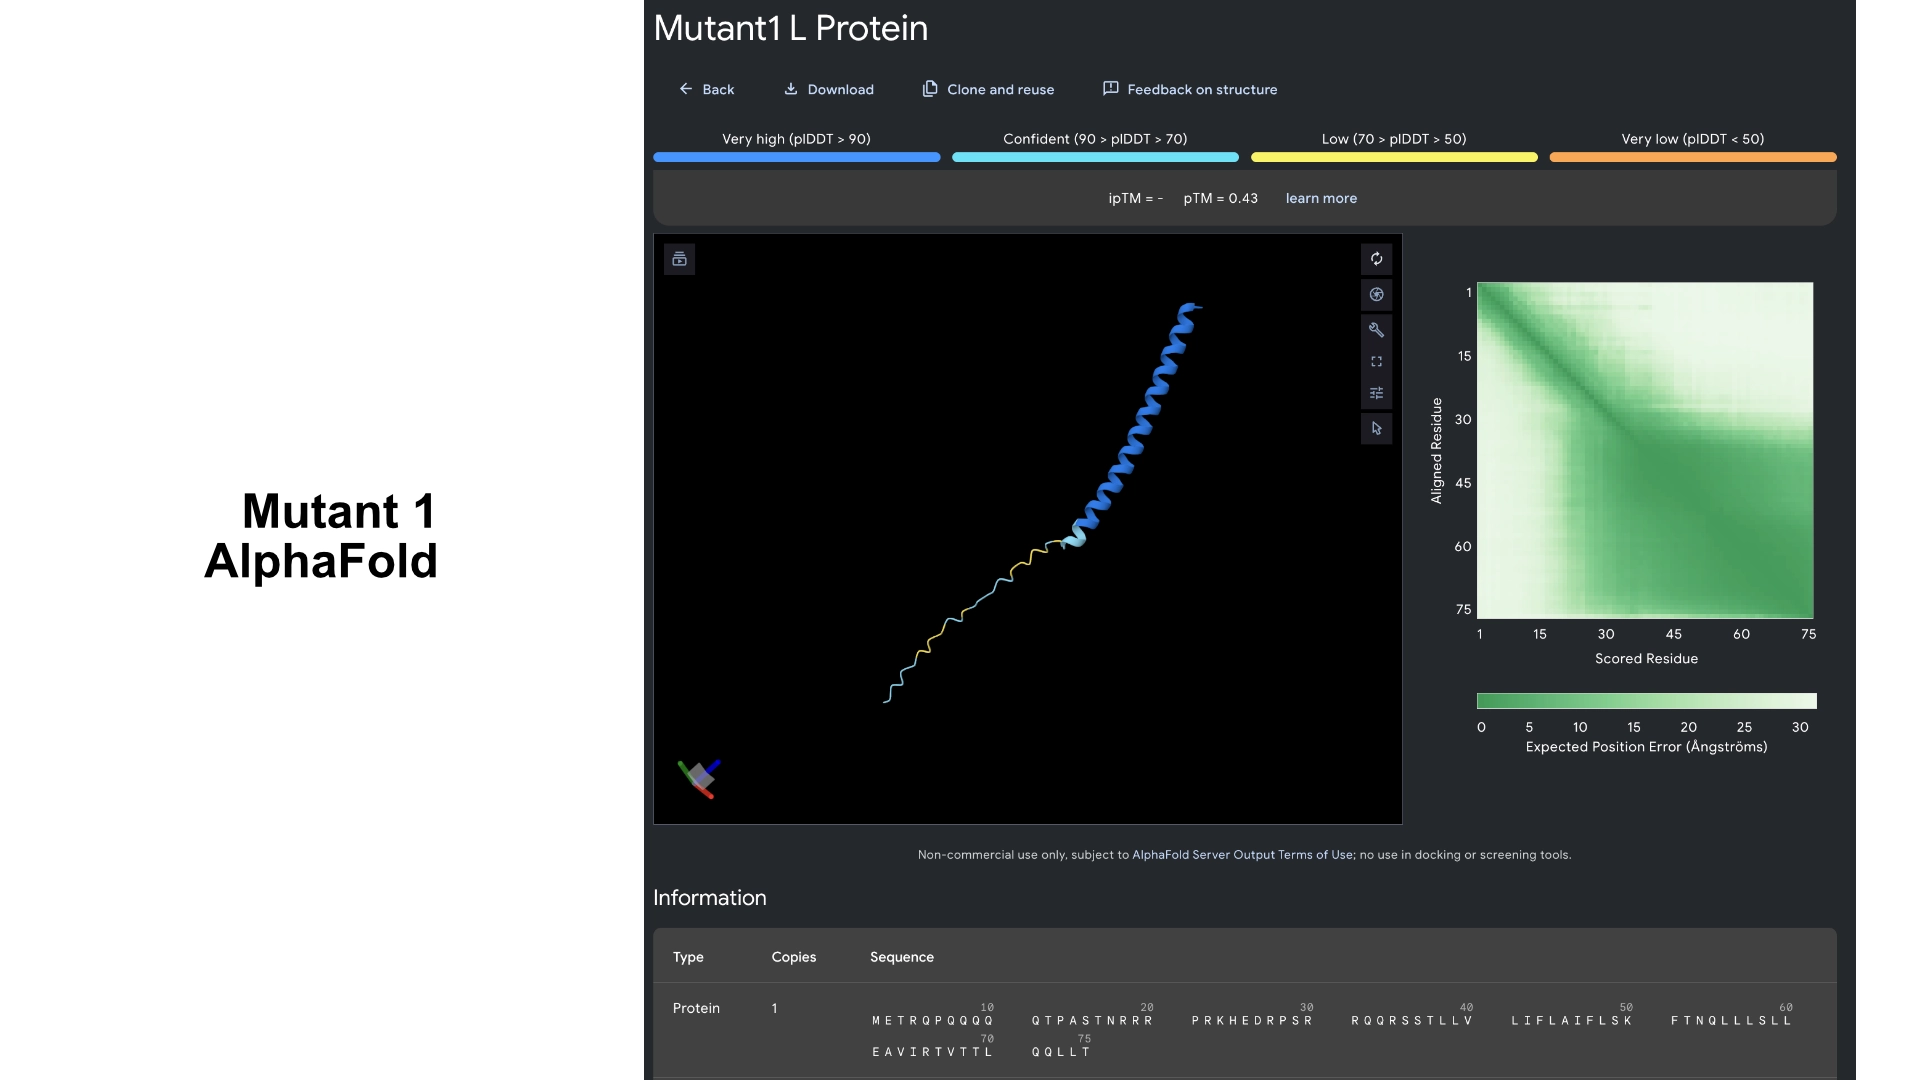Screen dimensions: 1920x1080
Task: Activate the selection mode cursor icon
Action: pyautogui.click(x=1376, y=428)
